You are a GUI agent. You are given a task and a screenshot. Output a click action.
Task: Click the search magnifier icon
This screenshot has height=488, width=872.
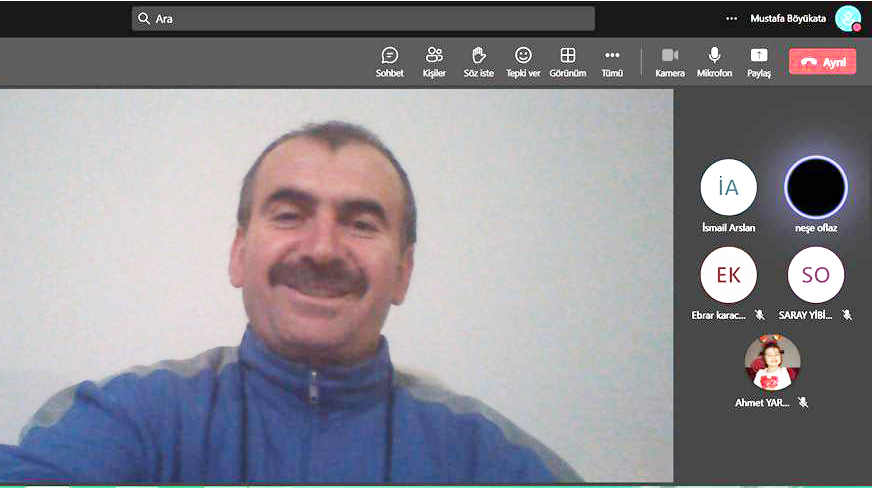click(x=144, y=18)
